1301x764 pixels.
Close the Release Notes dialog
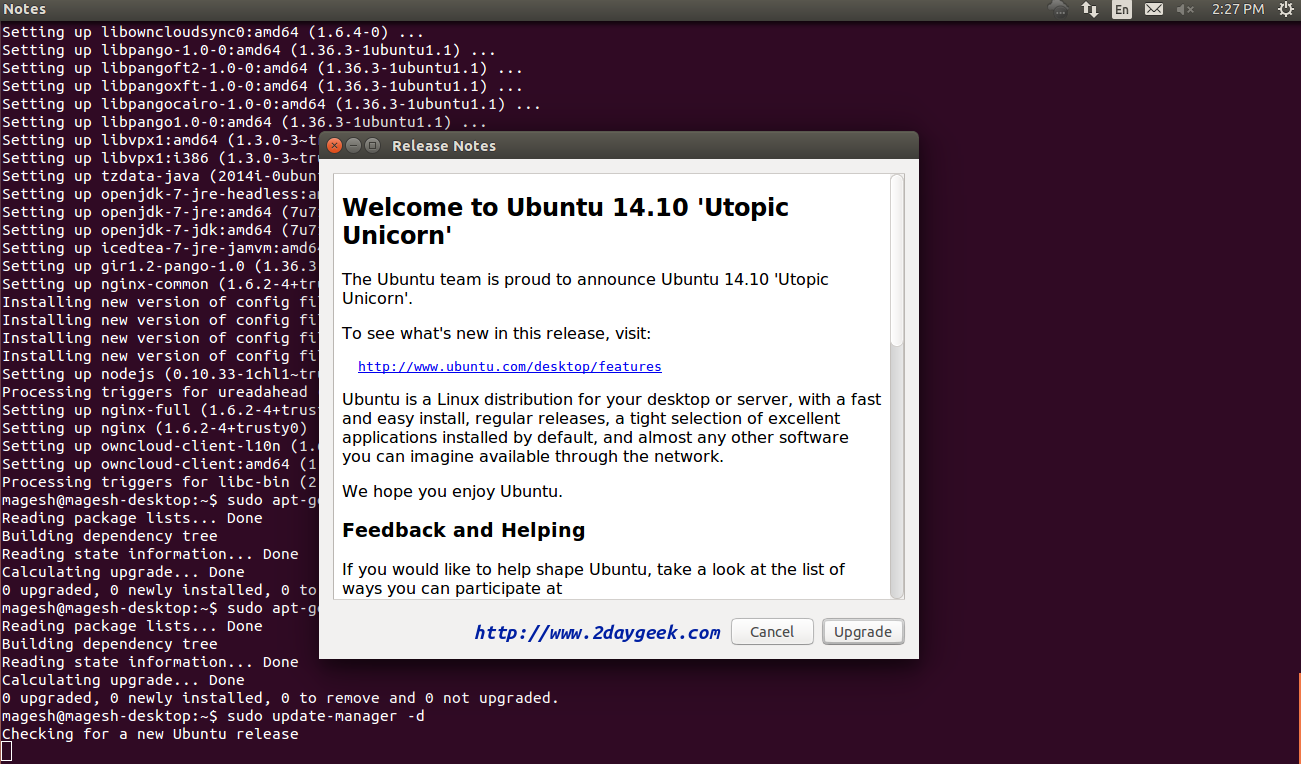point(335,145)
